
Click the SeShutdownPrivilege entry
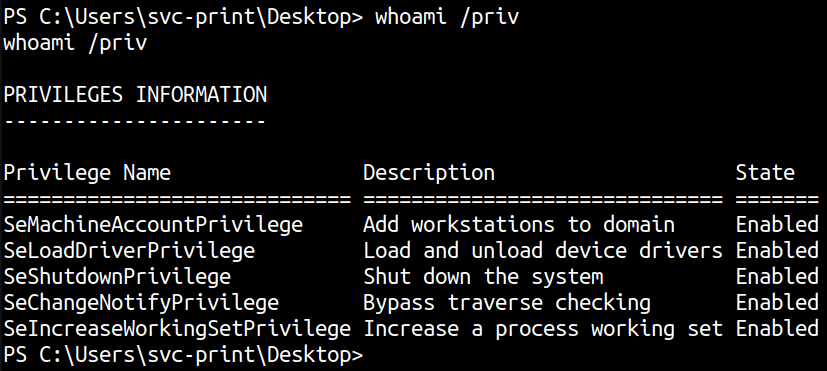(117, 277)
